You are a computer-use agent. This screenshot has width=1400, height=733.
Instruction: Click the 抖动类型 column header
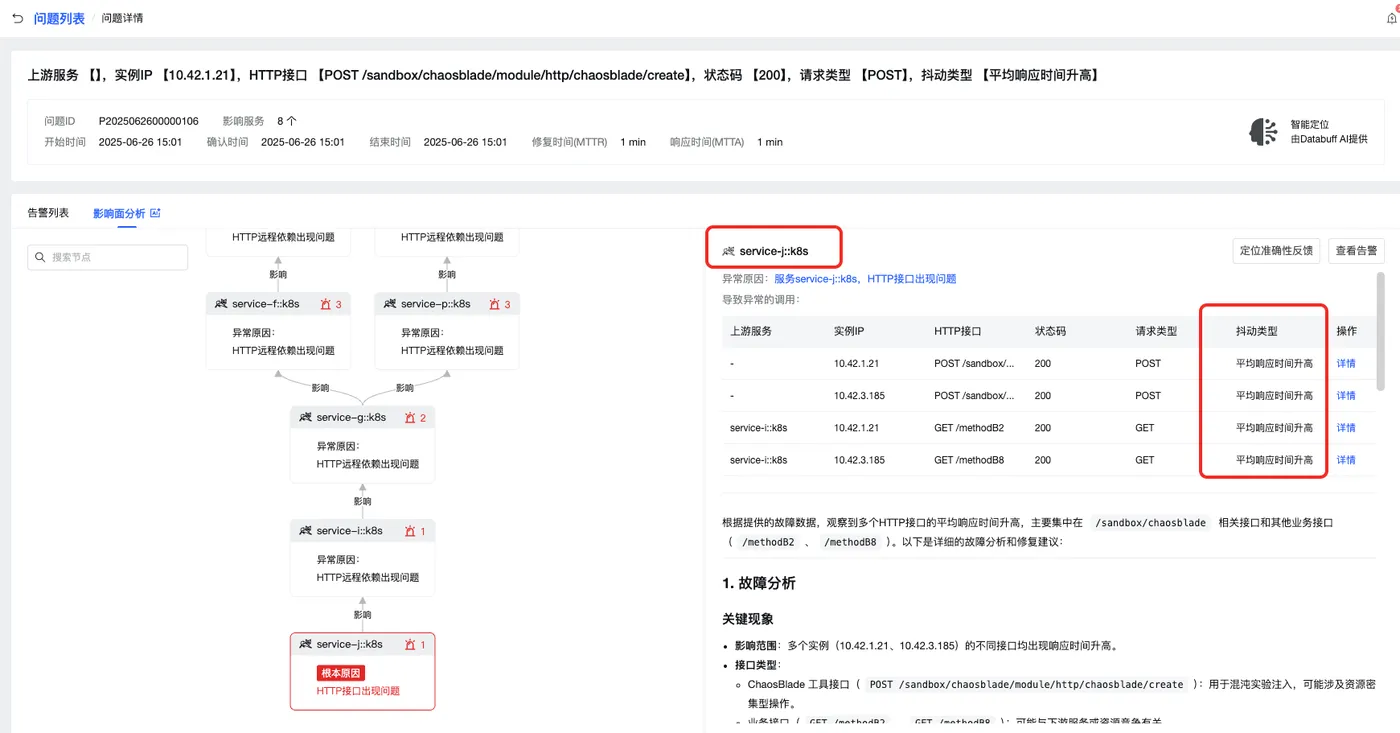coord(1257,331)
